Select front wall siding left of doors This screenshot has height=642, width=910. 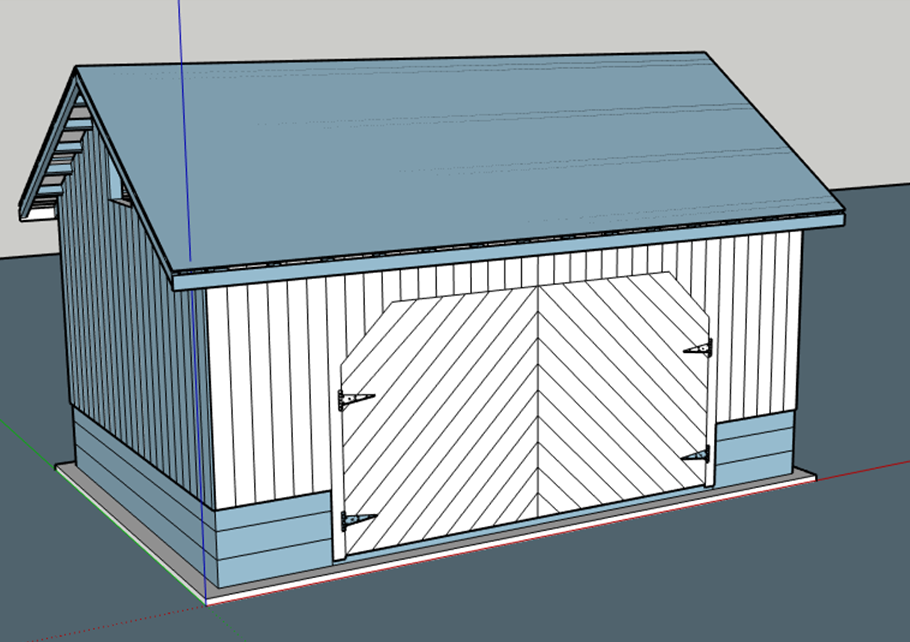(x=270, y=390)
